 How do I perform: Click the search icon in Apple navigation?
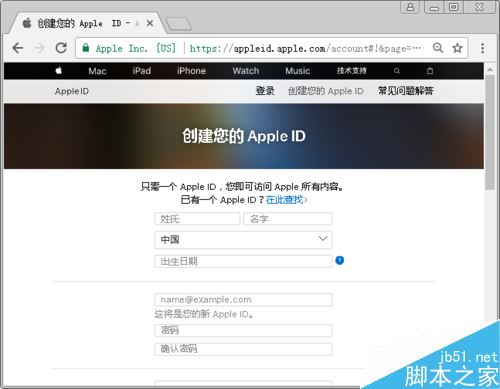397,71
